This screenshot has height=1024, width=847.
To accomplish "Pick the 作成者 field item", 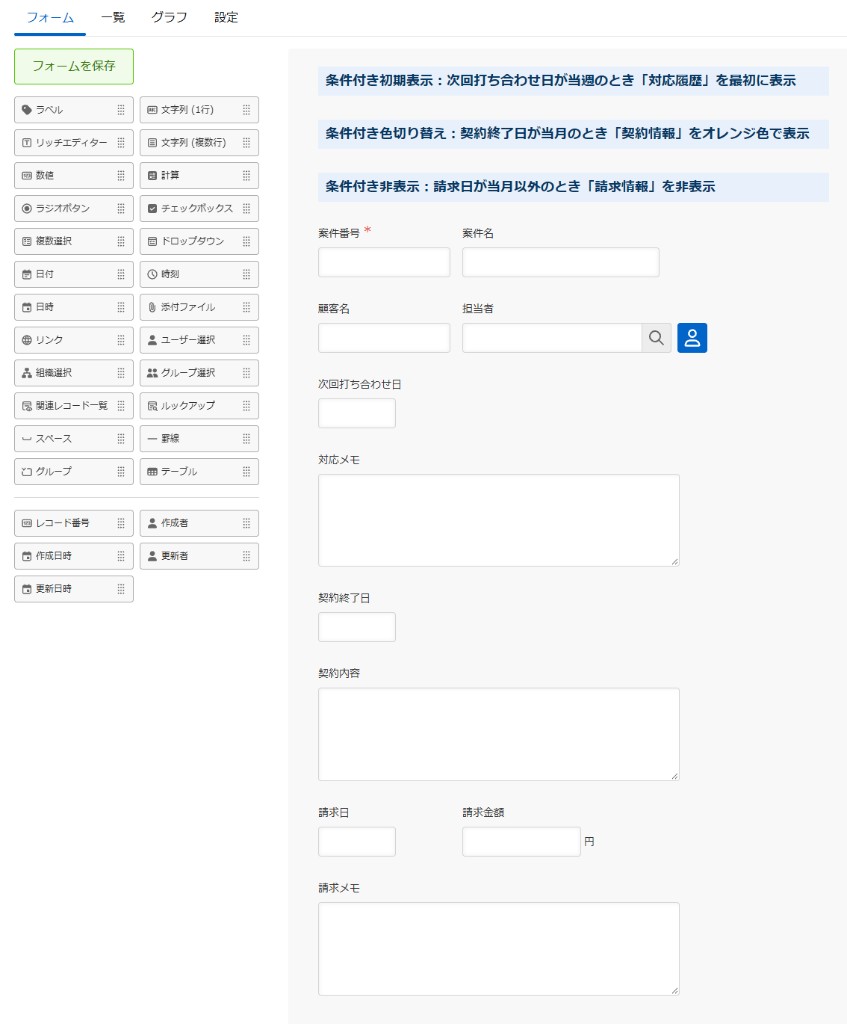I will (199, 523).
